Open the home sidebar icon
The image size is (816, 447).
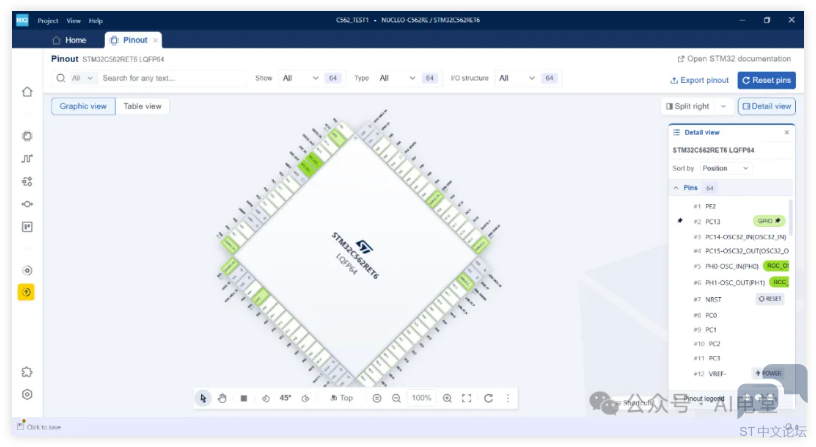tap(27, 92)
